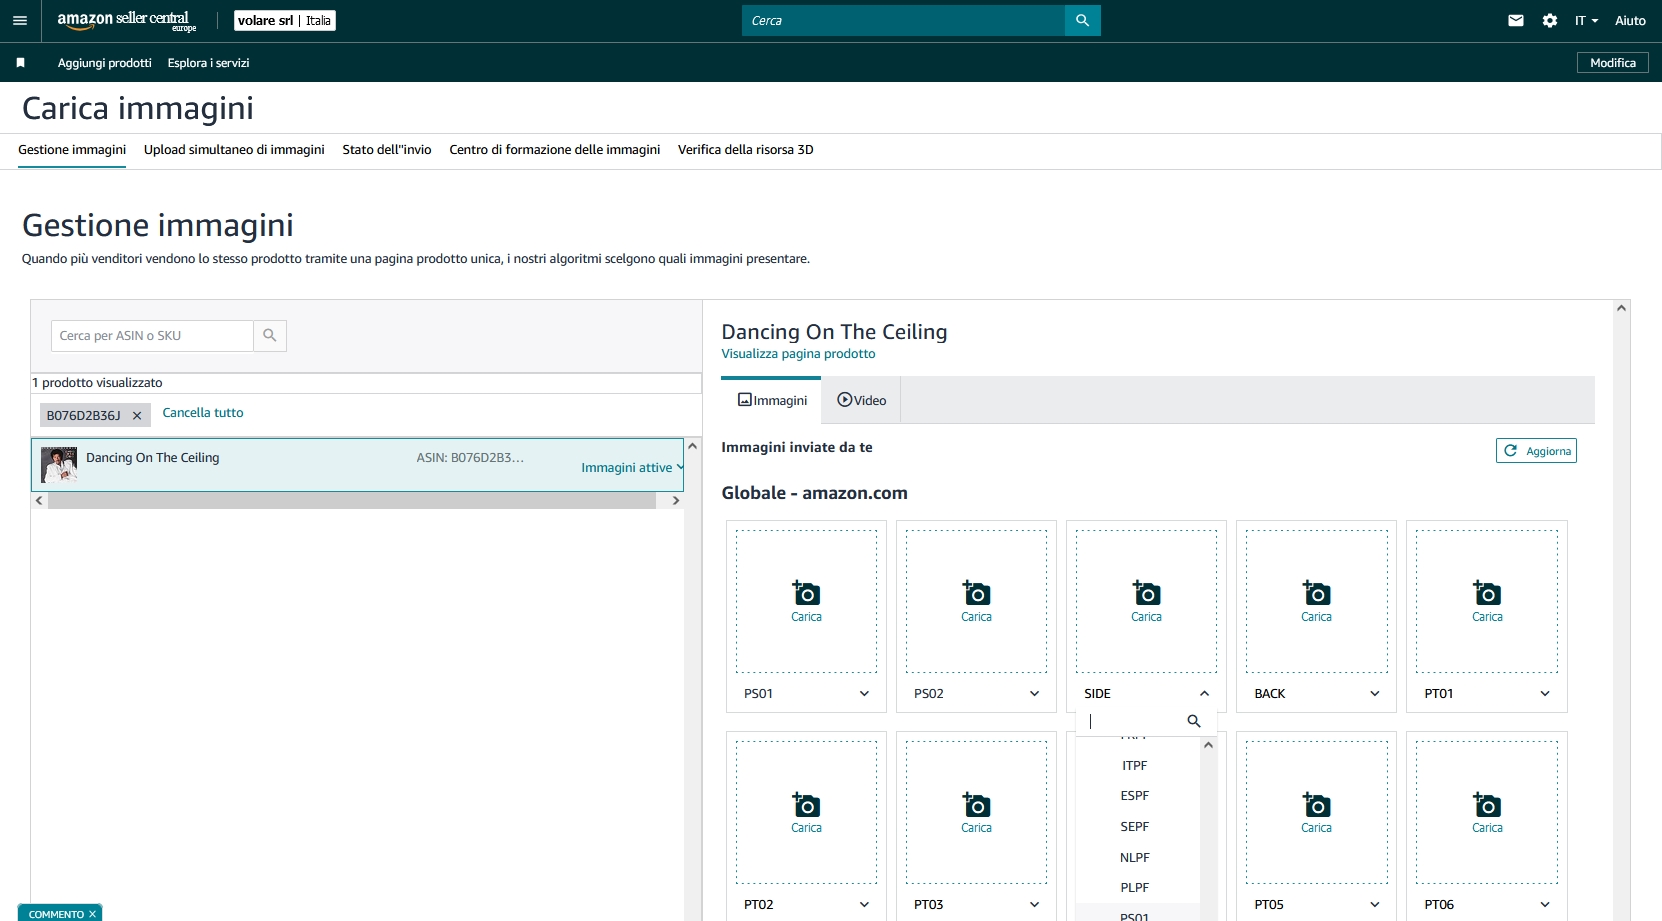Collapse the SIDE image type dropdown

(1204, 694)
